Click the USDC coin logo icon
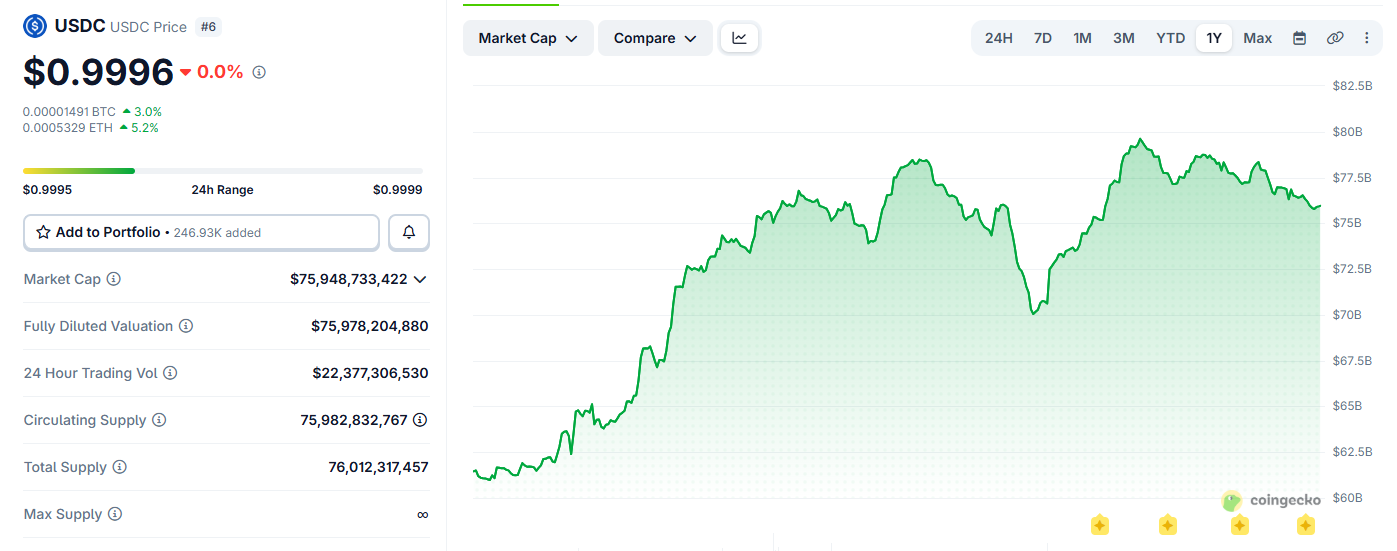The width and height of the screenshot is (1397, 551). (35, 26)
